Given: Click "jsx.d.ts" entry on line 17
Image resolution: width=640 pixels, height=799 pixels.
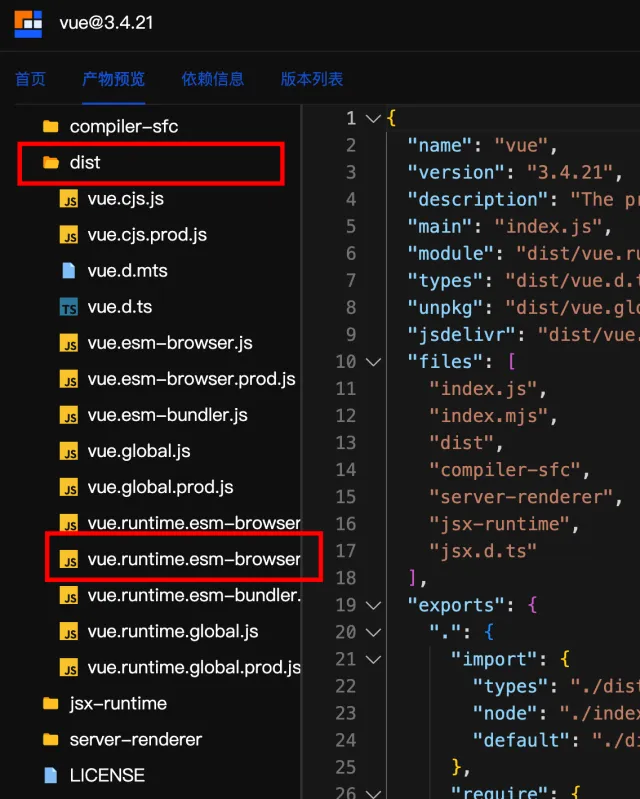Looking at the screenshot, I should tap(483, 551).
